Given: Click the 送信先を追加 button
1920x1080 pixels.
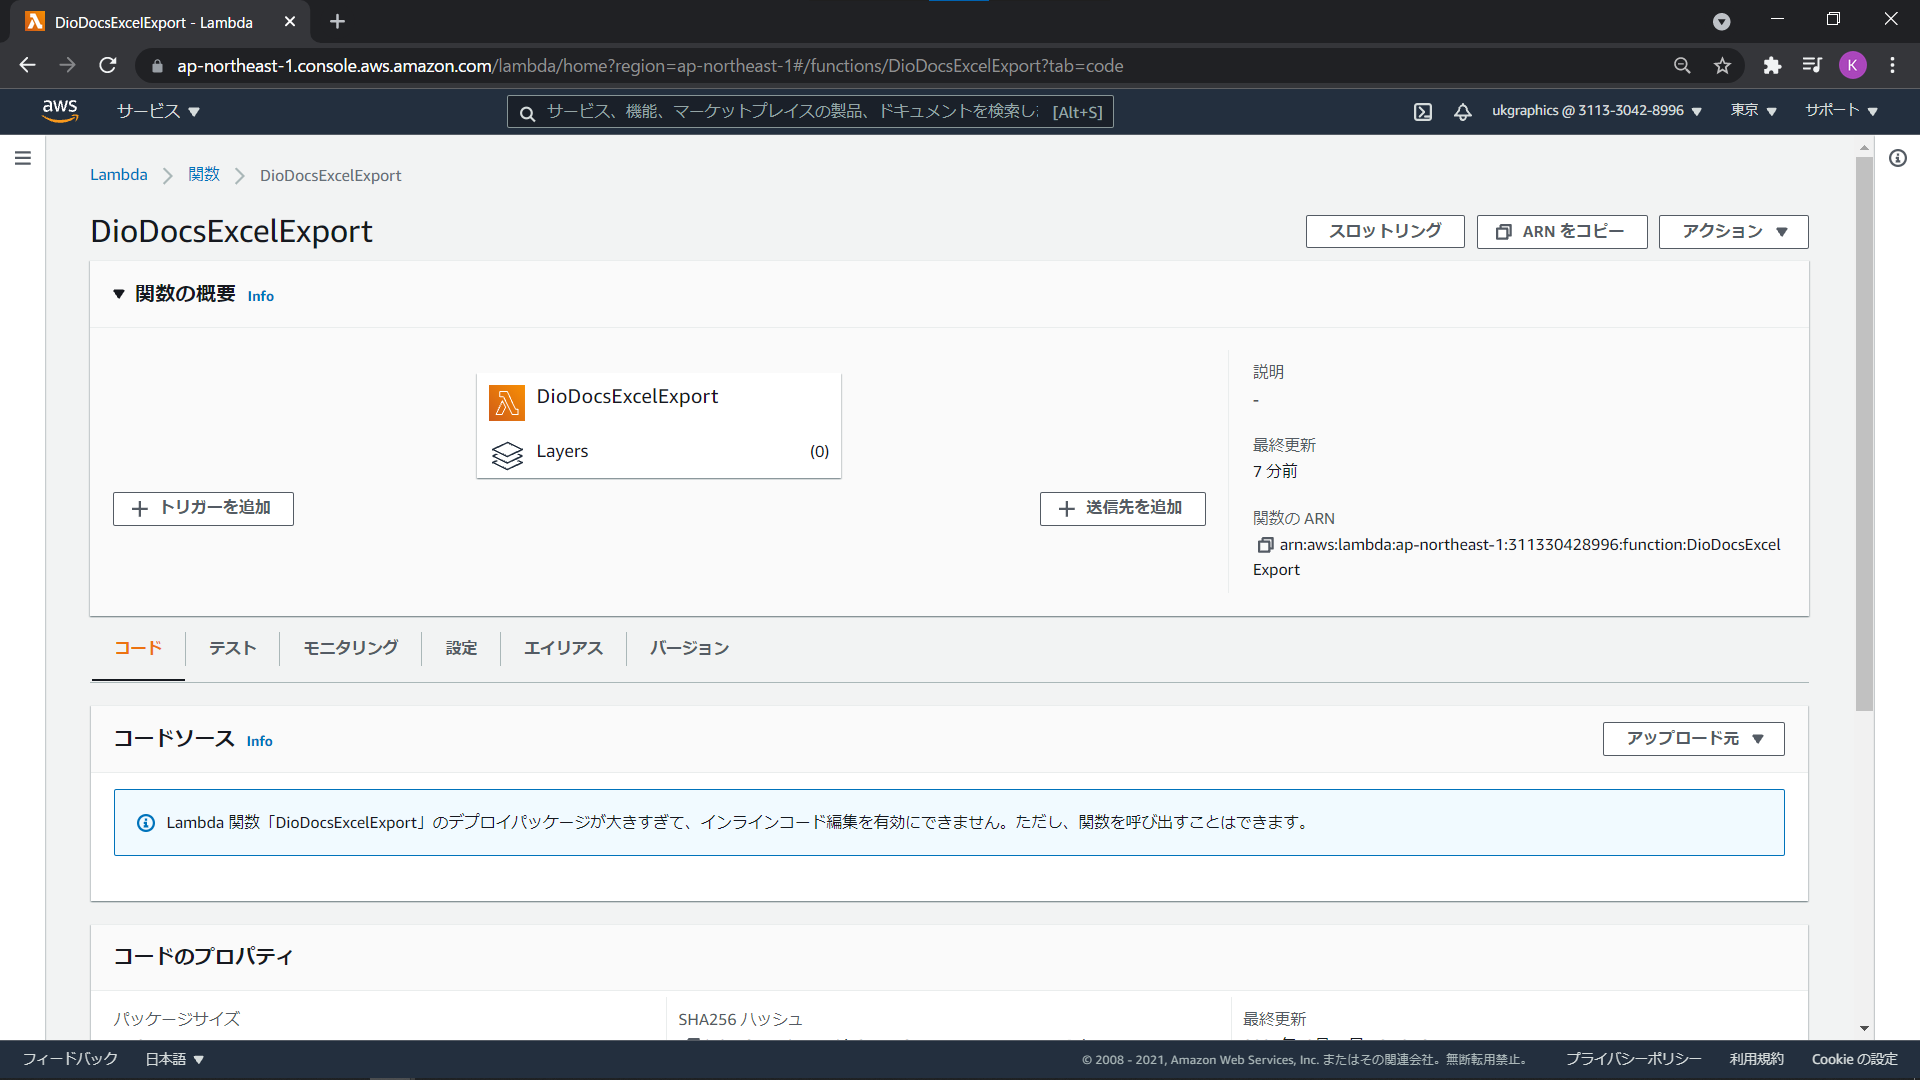Looking at the screenshot, I should (1122, 509).
